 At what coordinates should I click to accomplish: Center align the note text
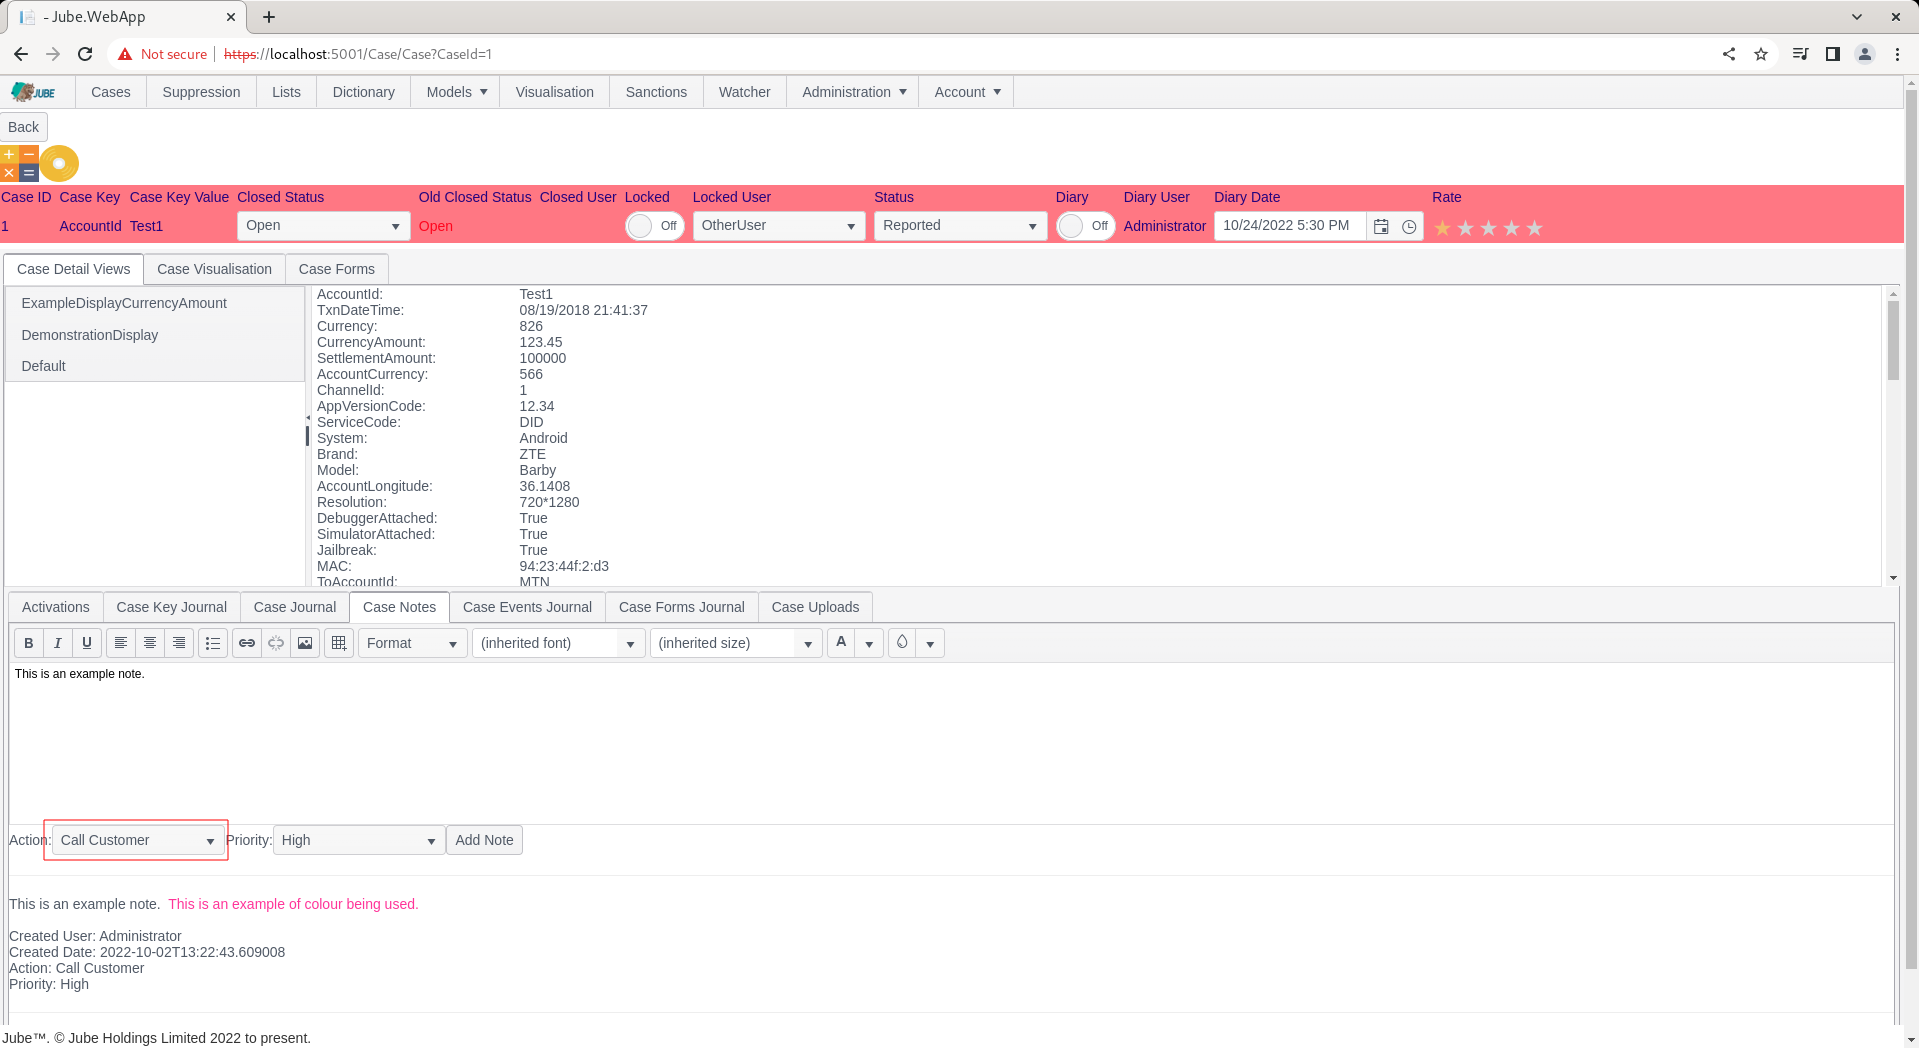[x=150, y=643]
